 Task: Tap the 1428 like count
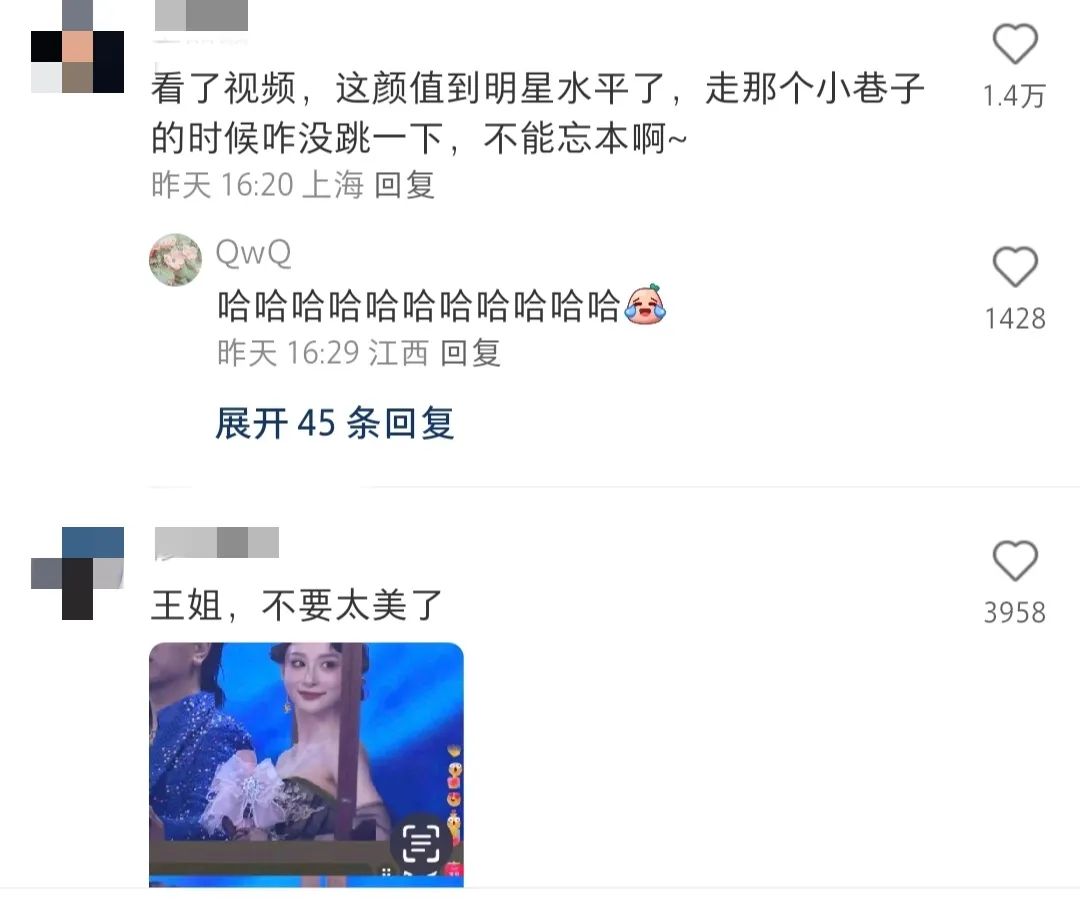click(1015, 318)
